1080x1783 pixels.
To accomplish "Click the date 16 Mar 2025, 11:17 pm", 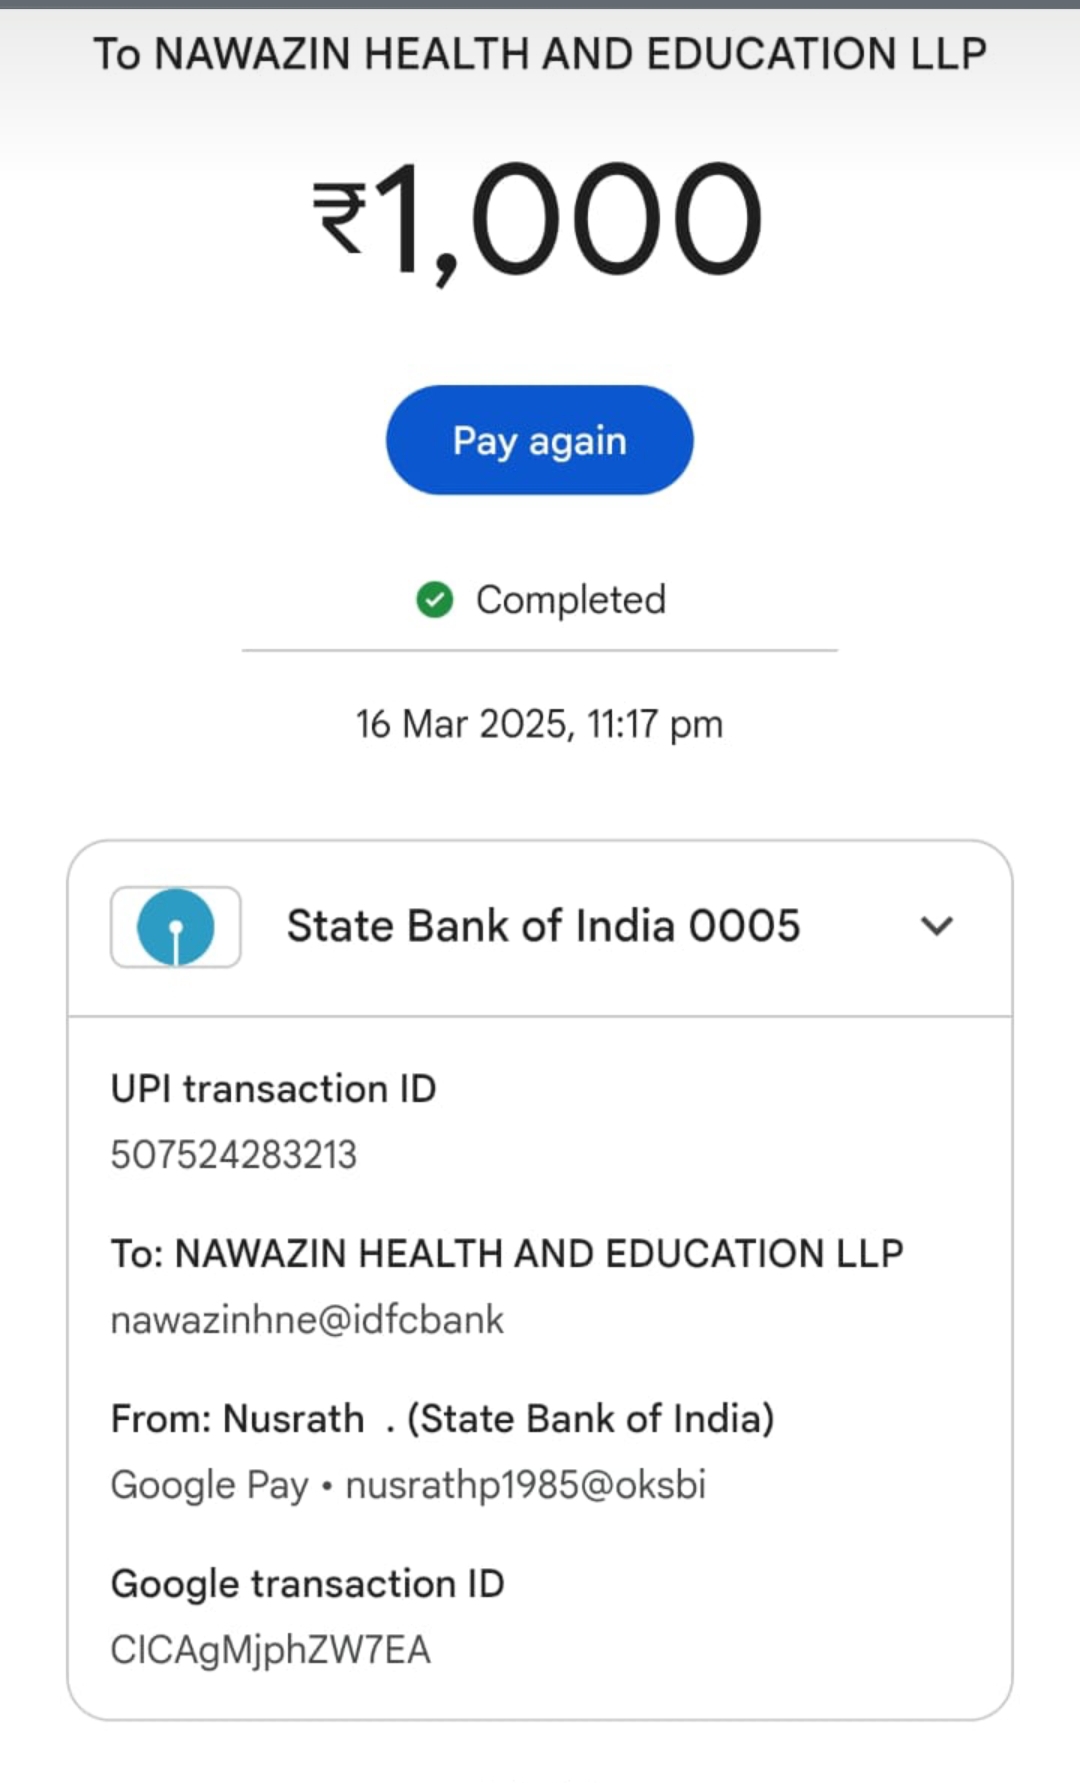I will (539, 724).
